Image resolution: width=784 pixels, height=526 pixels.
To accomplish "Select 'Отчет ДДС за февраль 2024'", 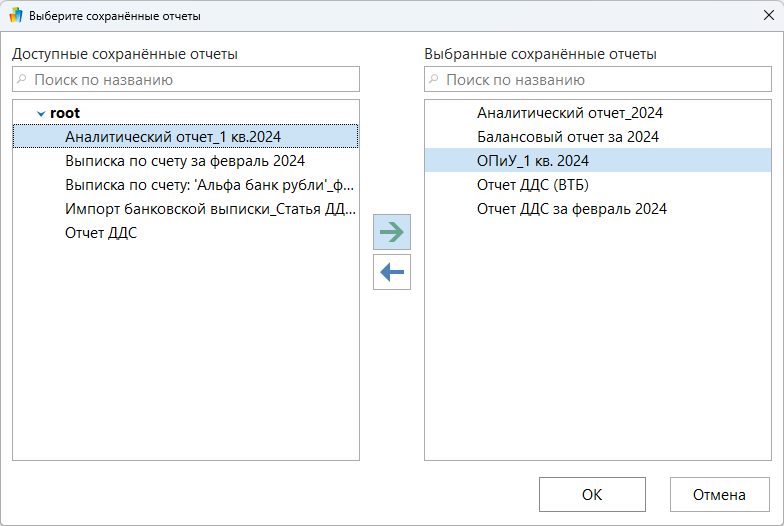I will pos(571,209).
